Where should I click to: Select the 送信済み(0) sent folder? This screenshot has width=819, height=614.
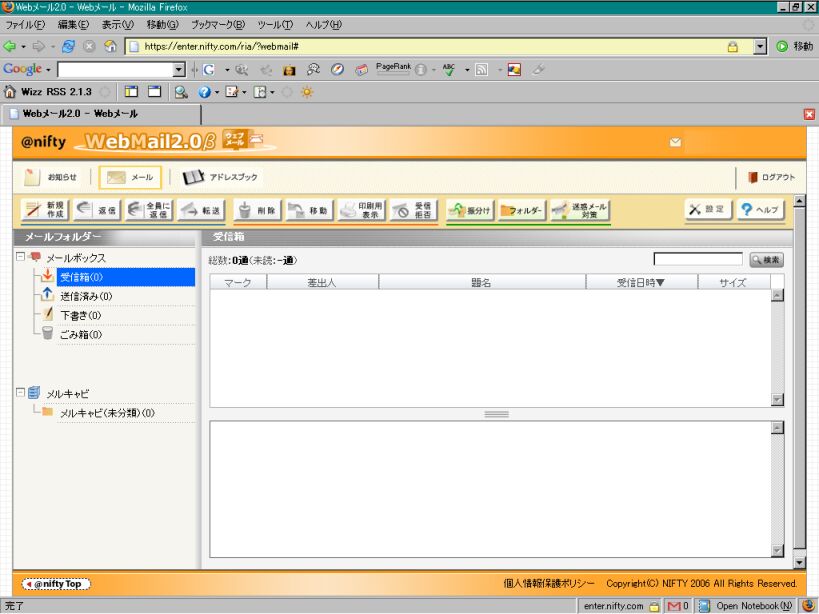[86, 296]
